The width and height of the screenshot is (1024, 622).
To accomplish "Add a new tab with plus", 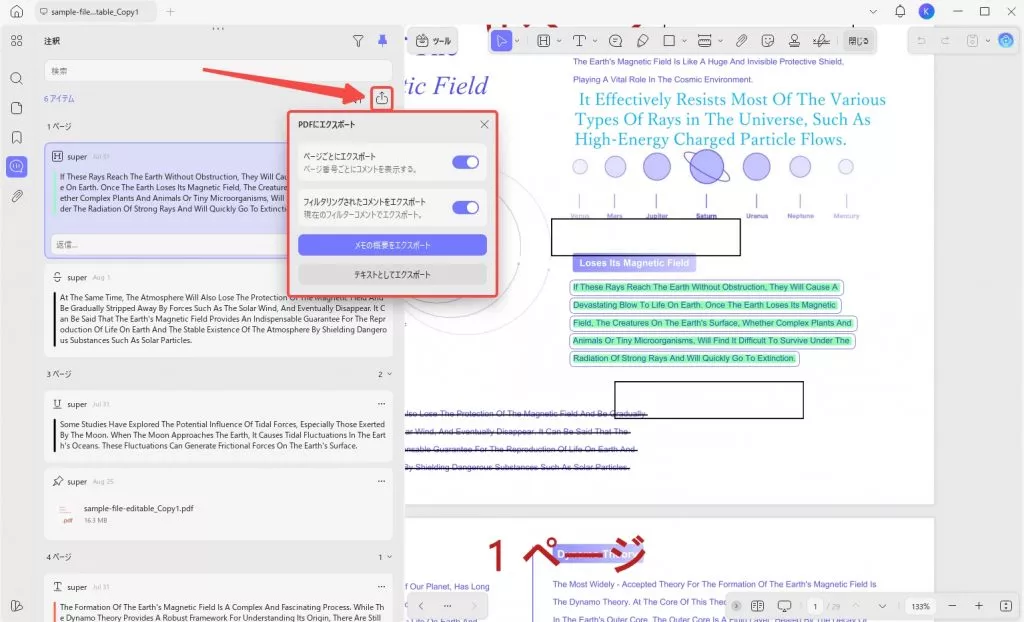I will pos(170,12).
